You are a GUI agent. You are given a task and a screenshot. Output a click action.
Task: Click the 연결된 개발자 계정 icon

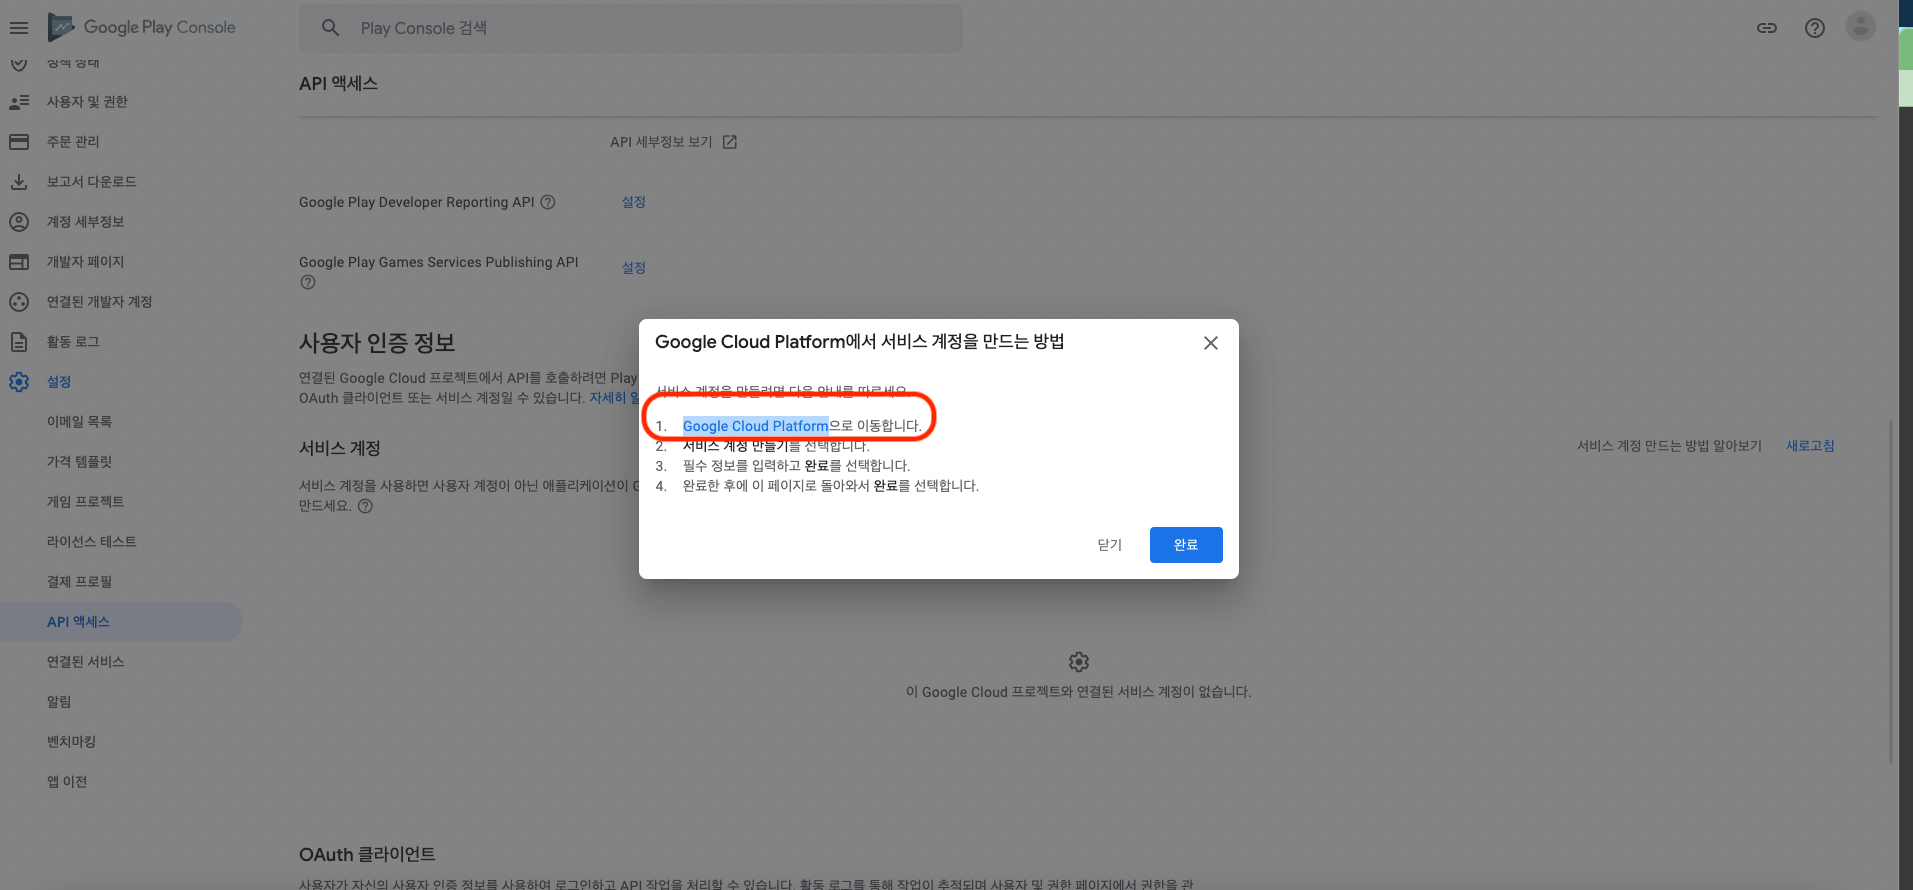pyautogui.click(x=19, y=302)
